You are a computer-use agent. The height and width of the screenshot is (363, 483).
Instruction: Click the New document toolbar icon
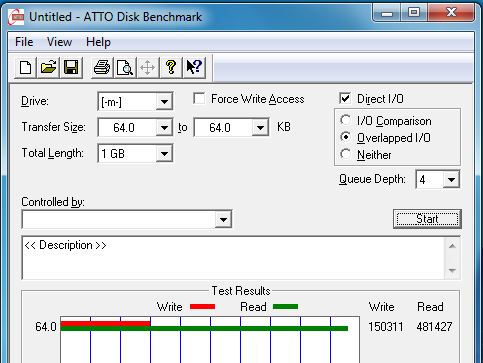coord(26,67)
